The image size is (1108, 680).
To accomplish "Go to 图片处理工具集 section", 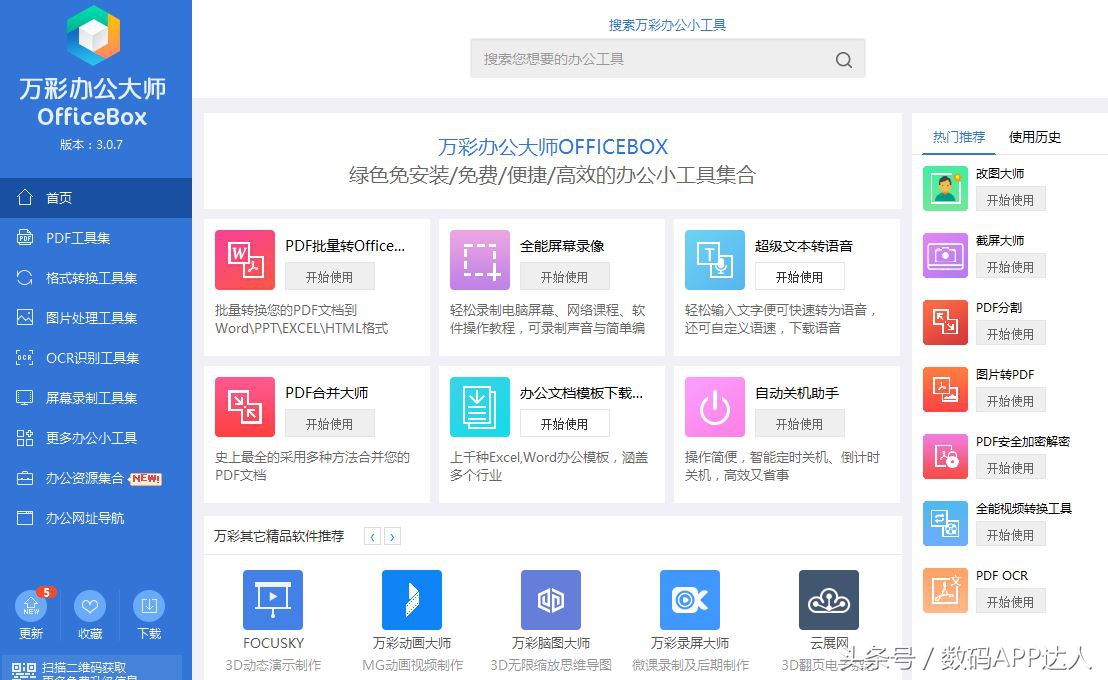I will [95, 318].
